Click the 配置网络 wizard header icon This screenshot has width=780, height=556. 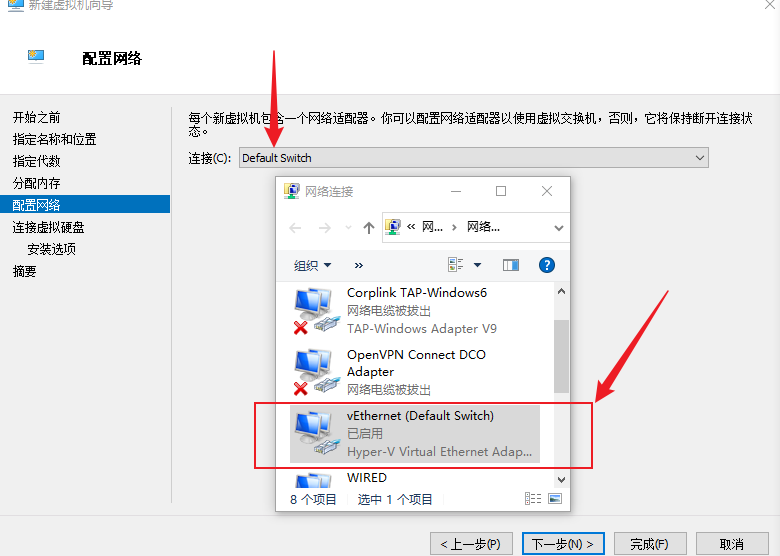pos(36,57)
